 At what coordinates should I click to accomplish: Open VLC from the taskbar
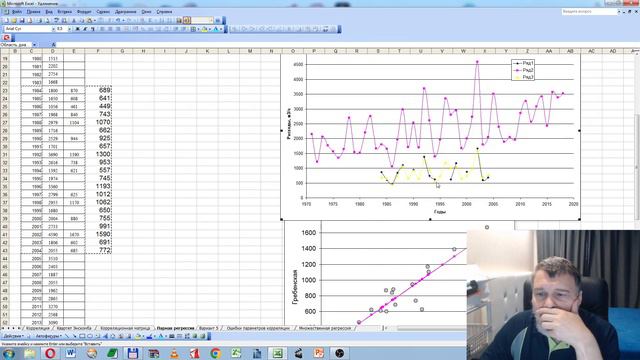174,353
